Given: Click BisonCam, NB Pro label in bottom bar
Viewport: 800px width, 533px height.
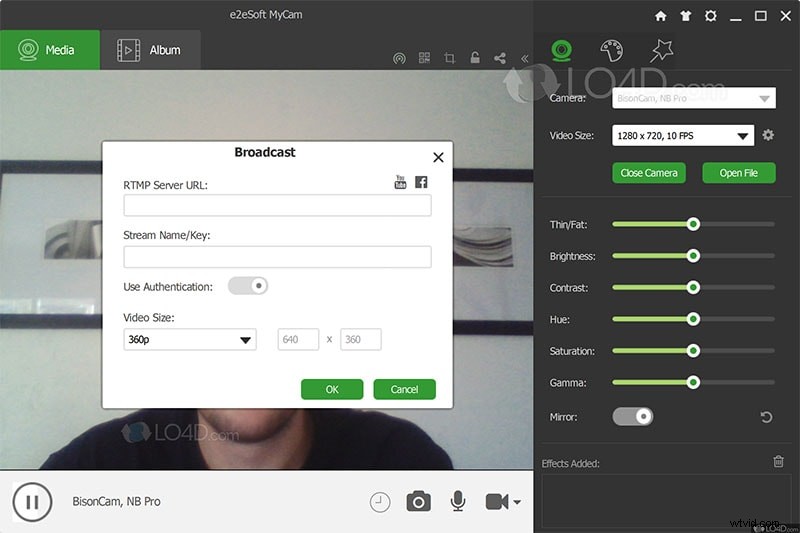Looking at the screenshot, I should 116,501.
